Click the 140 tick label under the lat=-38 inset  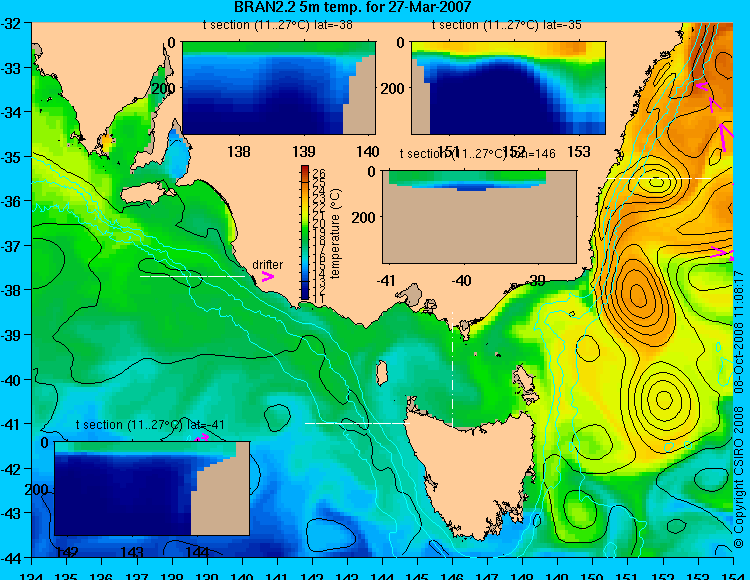368,152
